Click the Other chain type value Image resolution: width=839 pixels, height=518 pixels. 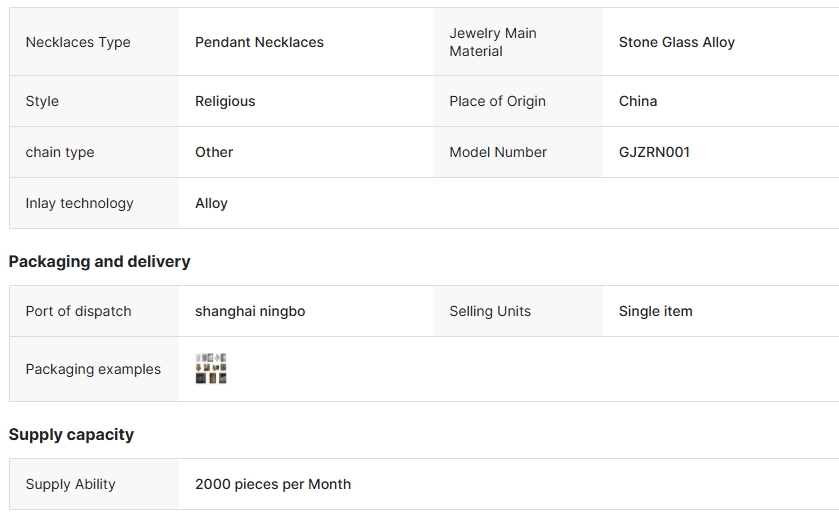click(x=214, y=152)
